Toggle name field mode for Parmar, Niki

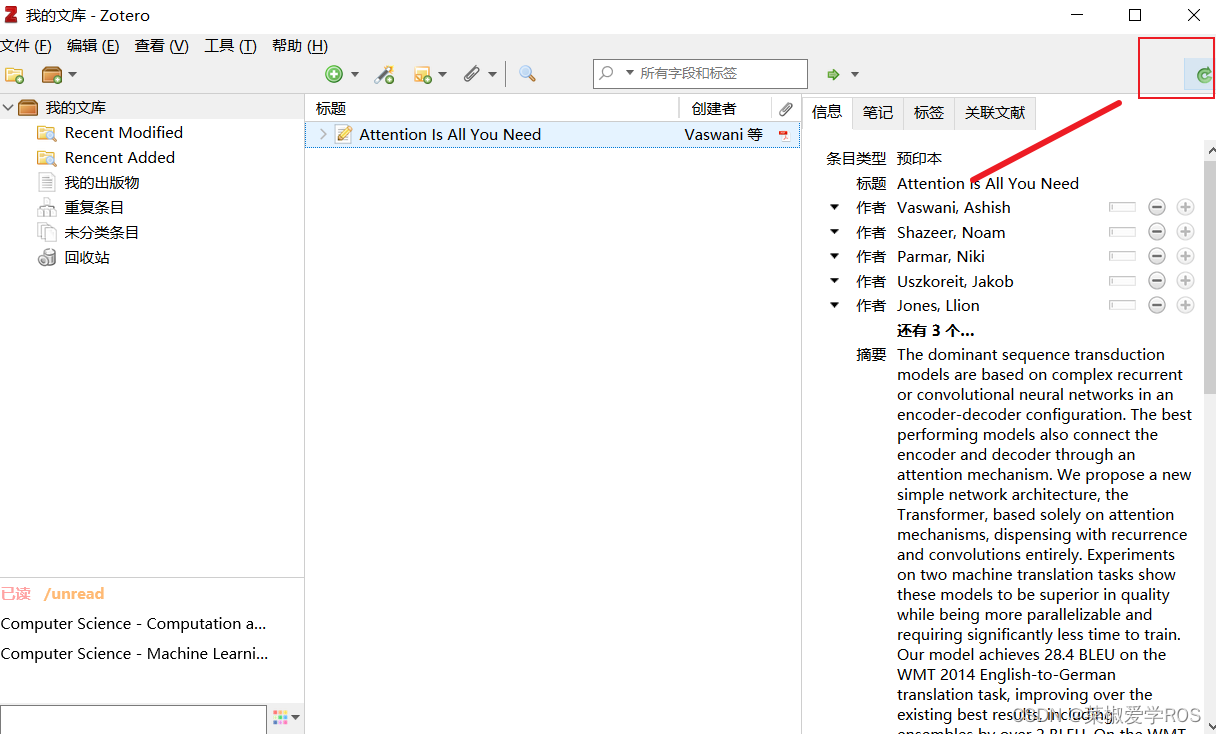click(1122, 256)
